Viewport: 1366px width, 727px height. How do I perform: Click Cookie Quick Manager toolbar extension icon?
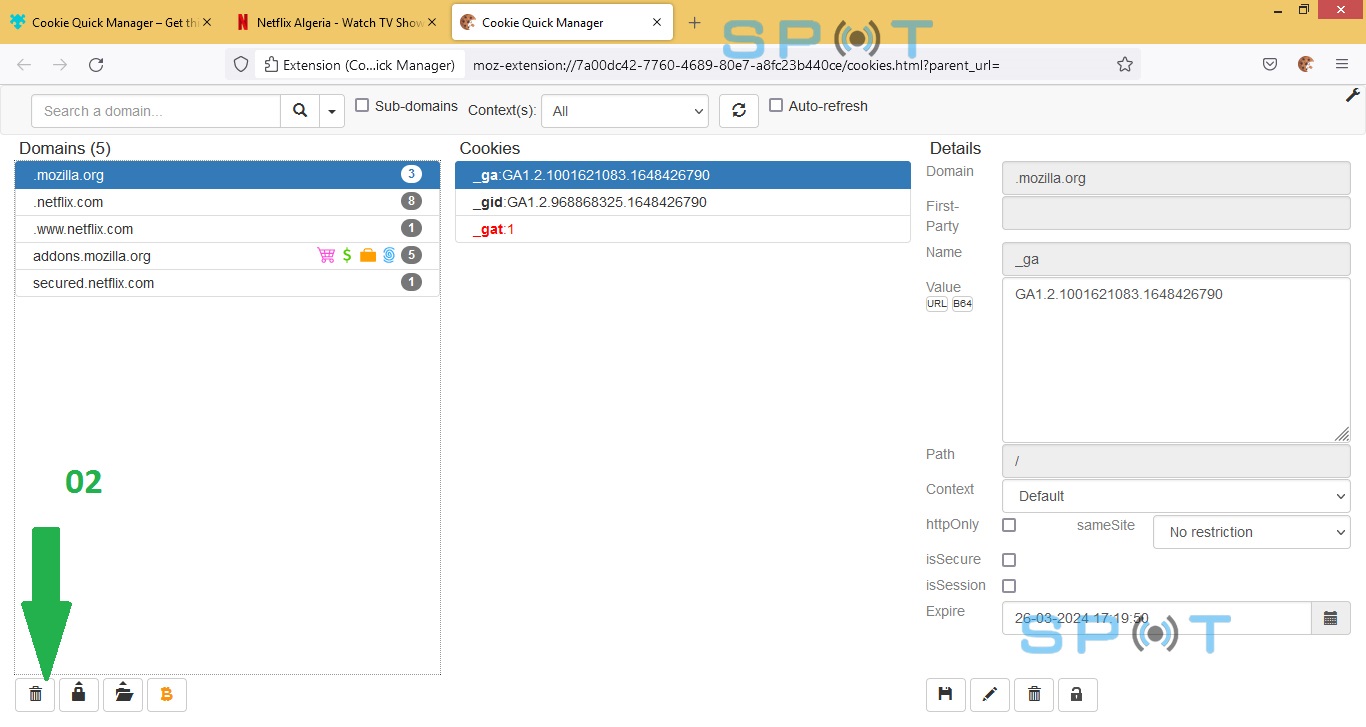(x=1306, y=65)
